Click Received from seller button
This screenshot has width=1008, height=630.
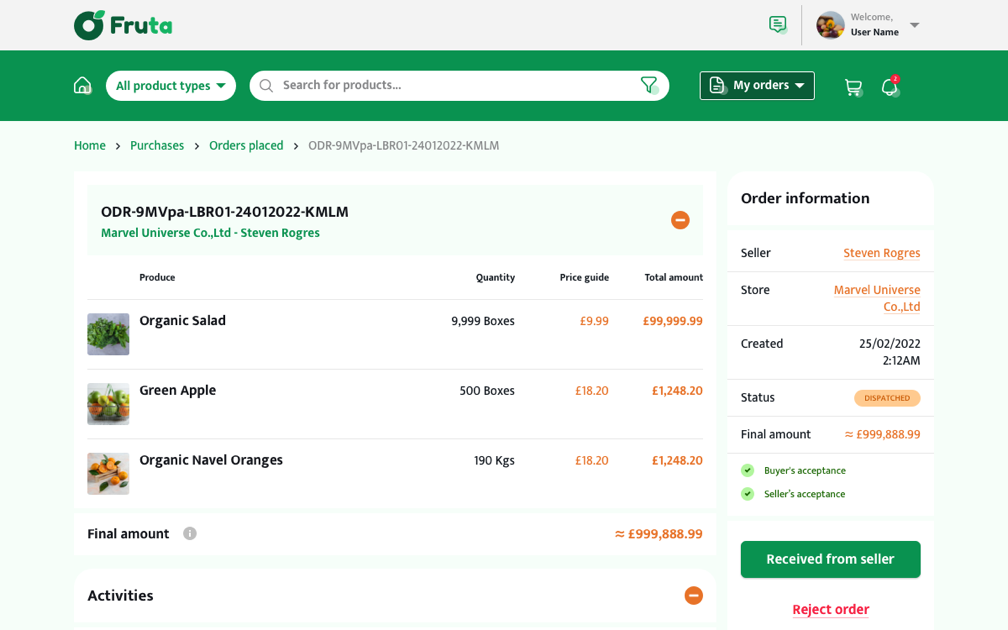[830, 560]
